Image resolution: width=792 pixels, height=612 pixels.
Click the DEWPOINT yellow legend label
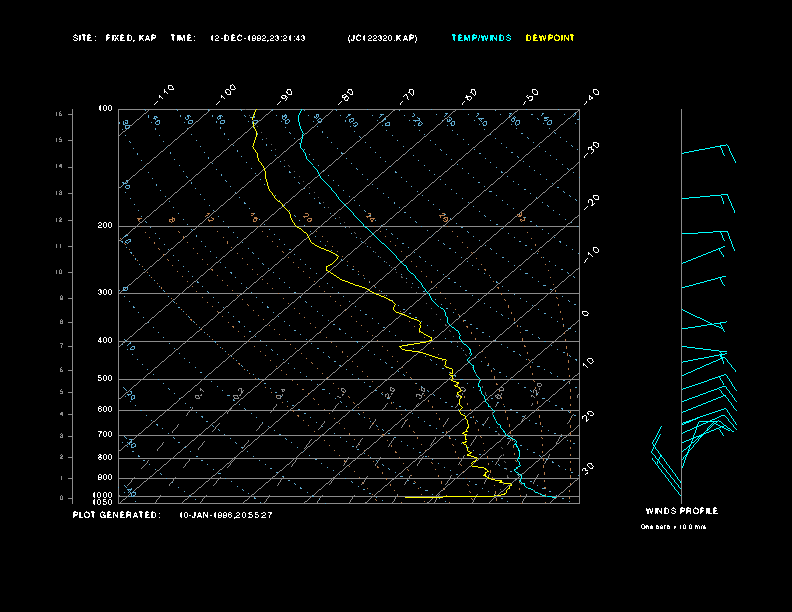550,38
